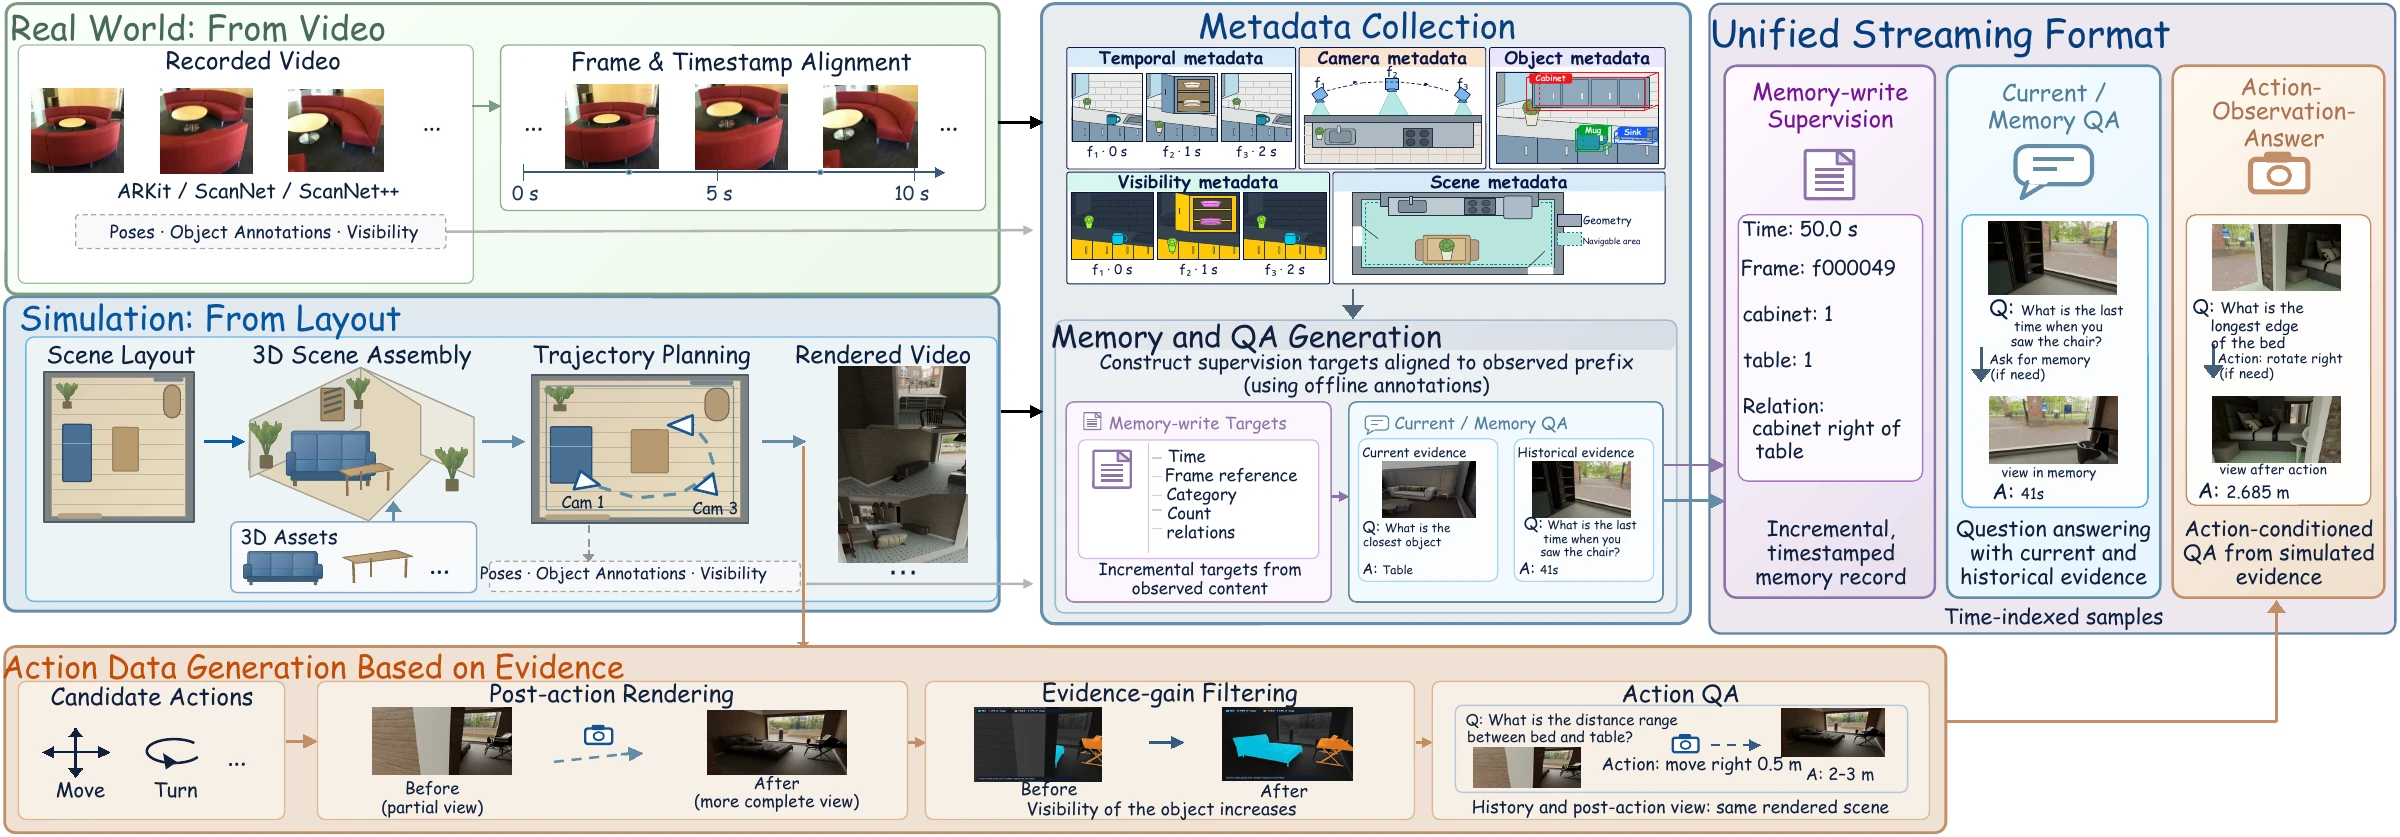Click 'ARKit / ScanNet / ScanNet++' text

coord(258,191)
